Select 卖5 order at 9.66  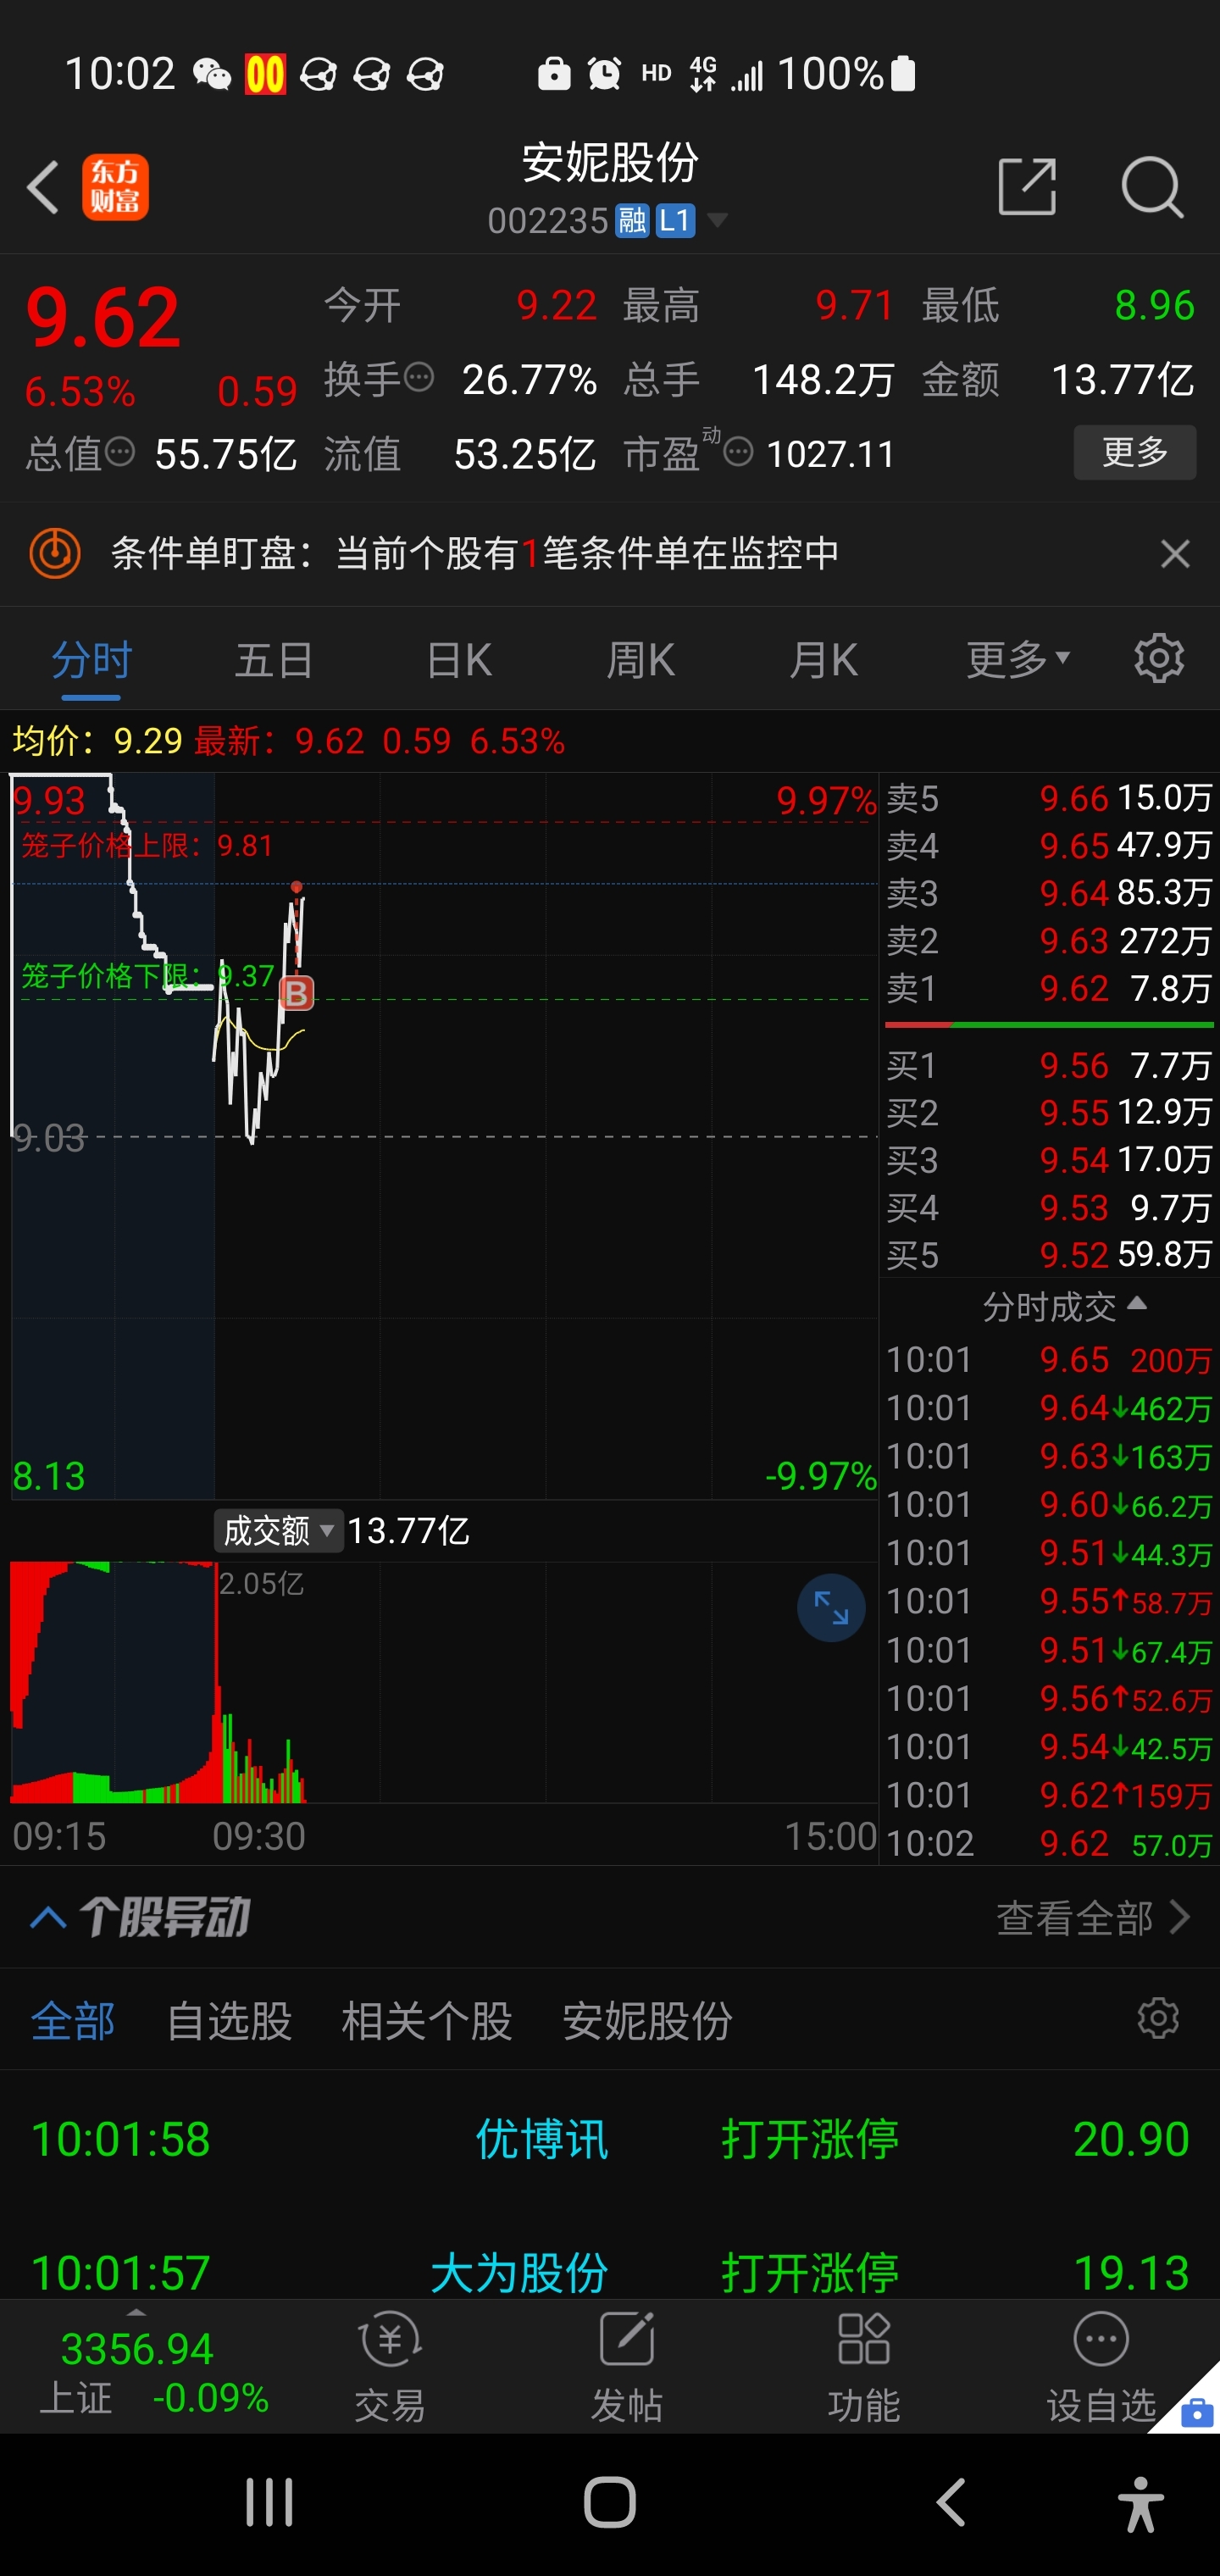point(1049,798)
